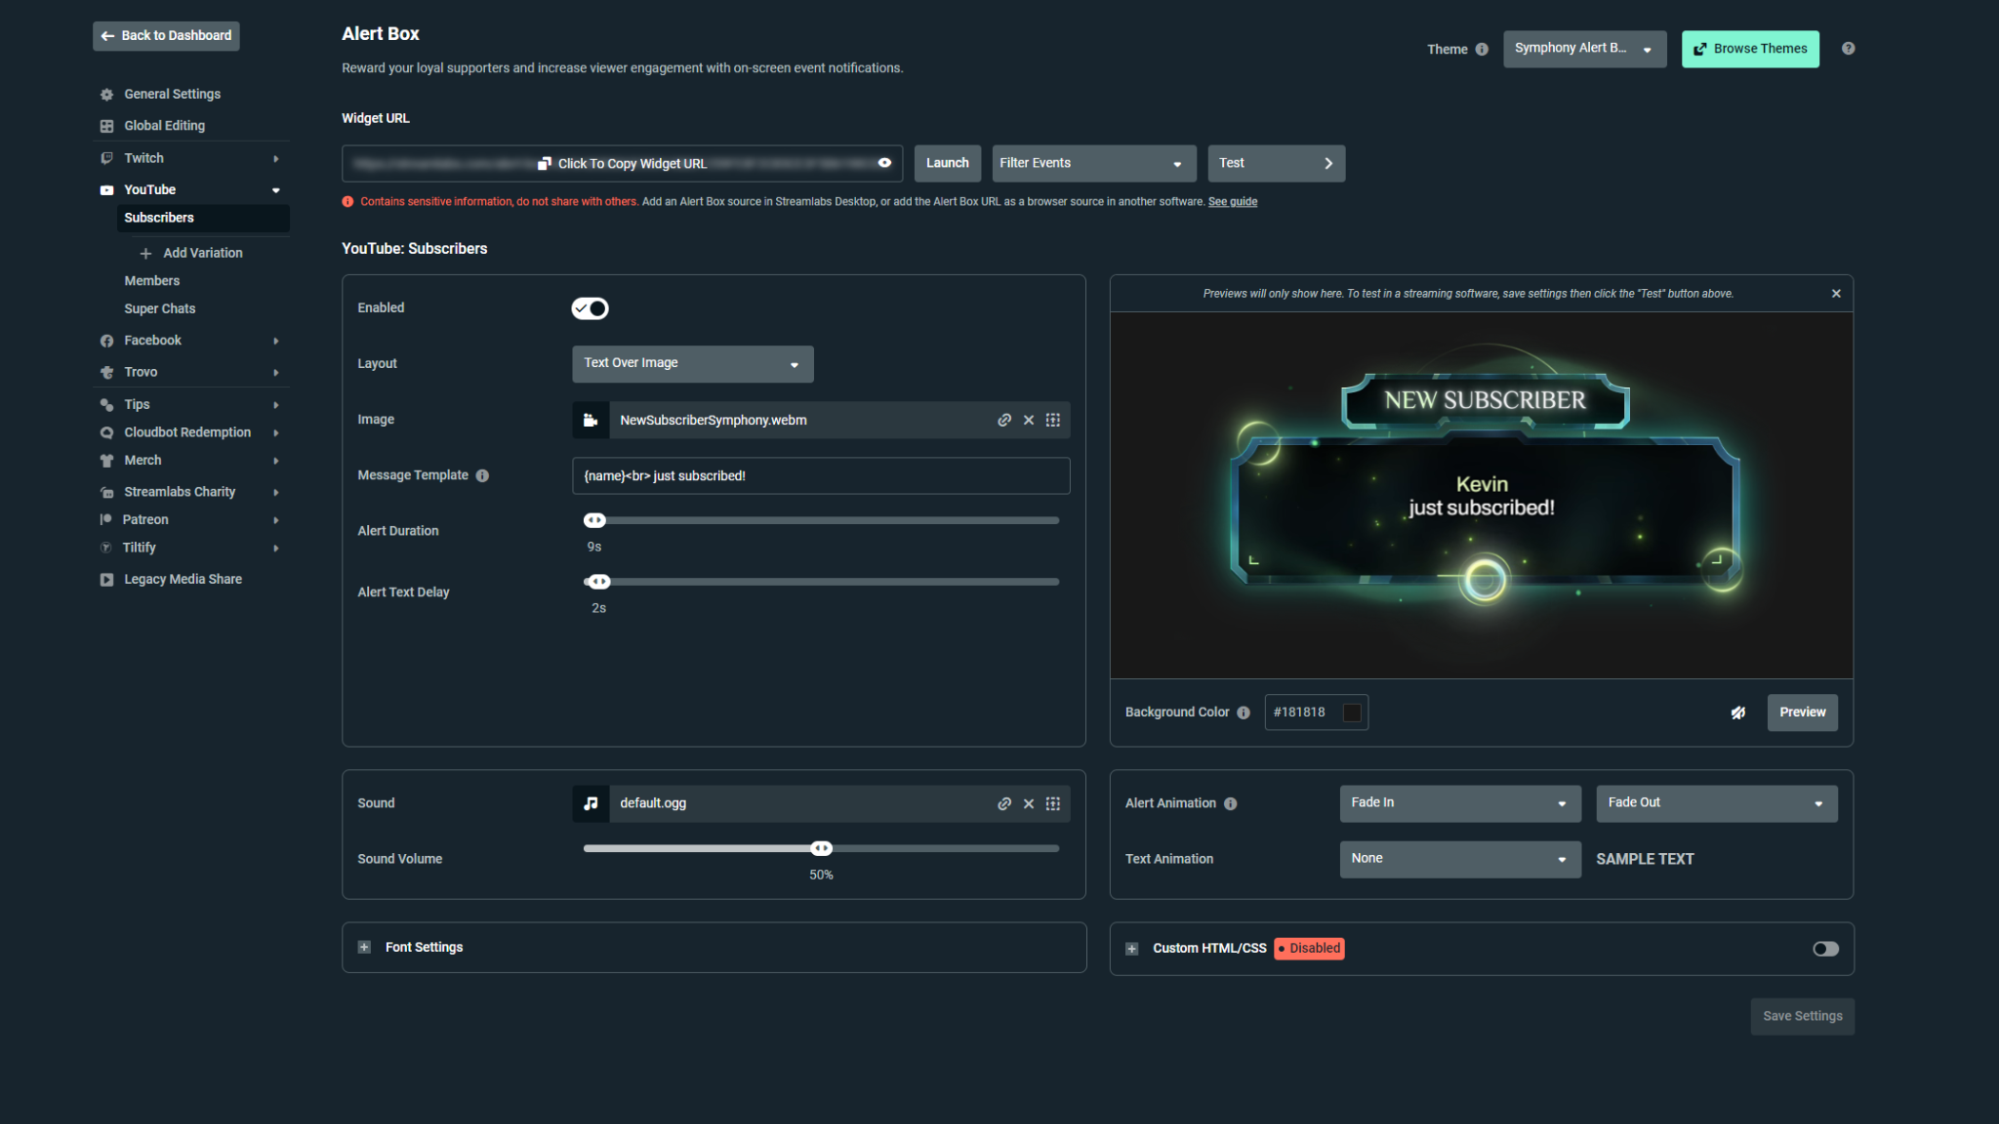Toggle the Enabled switch off

pyautogui.click(x=590, y=308)
